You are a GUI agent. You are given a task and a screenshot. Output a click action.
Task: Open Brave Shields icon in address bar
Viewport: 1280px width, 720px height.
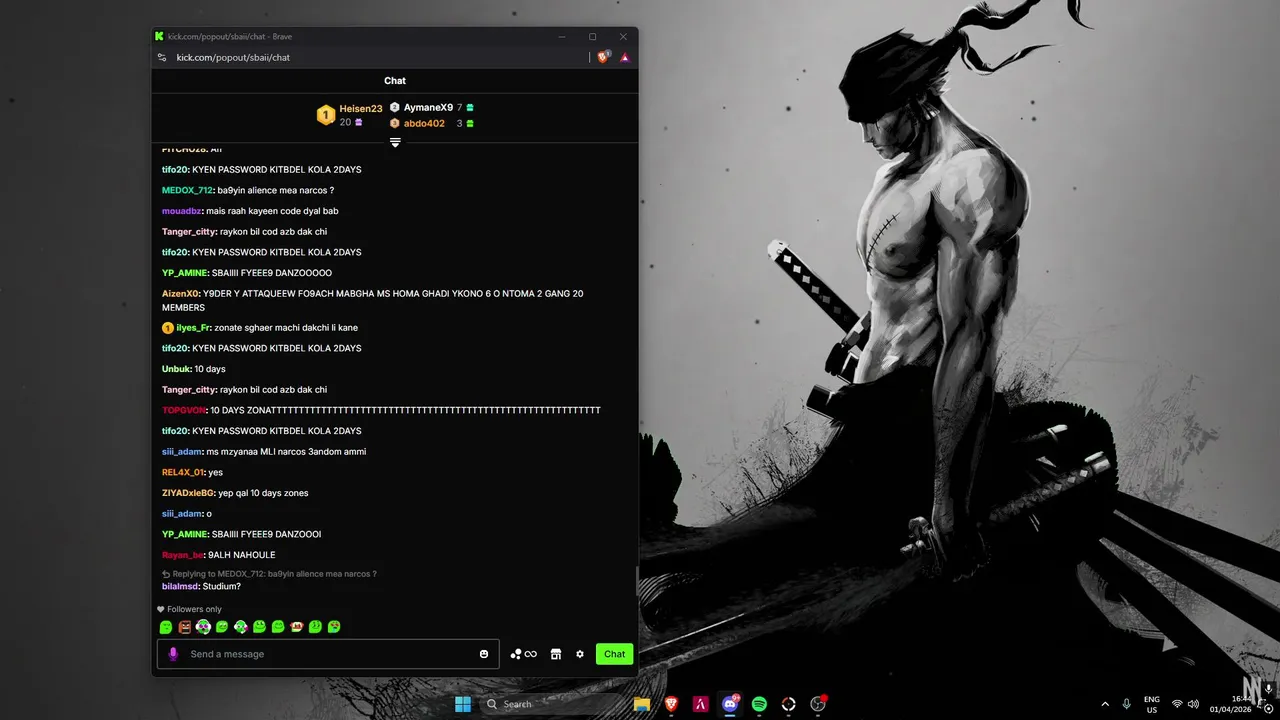pyautogui.click(x=603, y=57)
